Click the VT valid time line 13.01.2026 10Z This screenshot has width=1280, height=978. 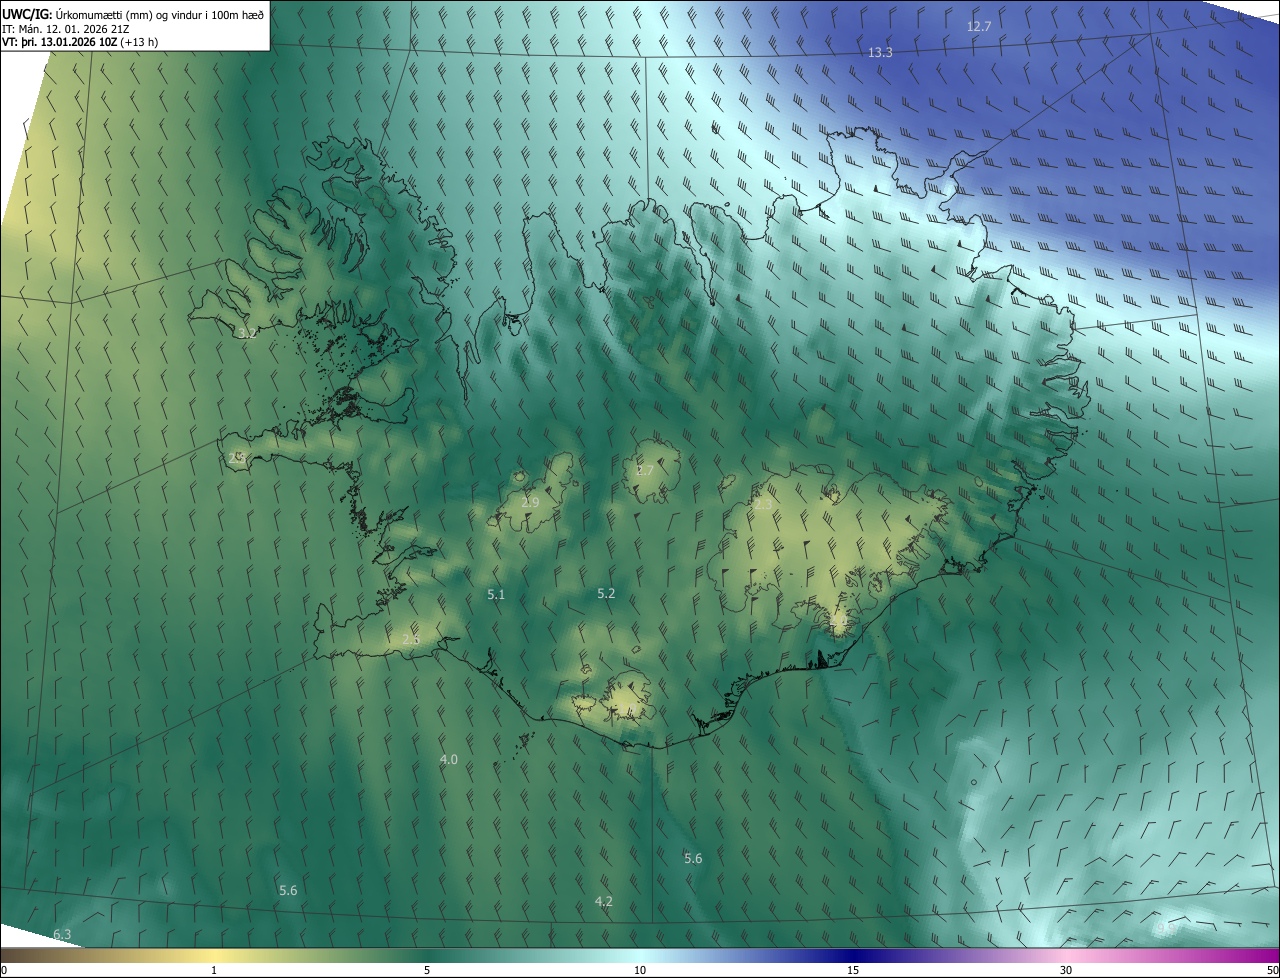click(x=80, y=42)
